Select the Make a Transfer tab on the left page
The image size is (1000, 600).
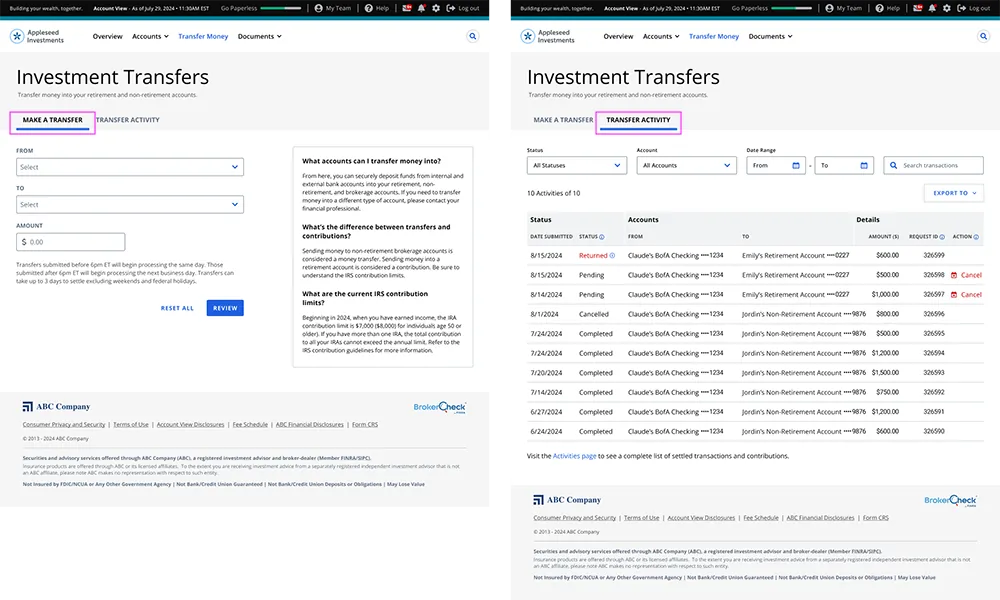(52, 120)
